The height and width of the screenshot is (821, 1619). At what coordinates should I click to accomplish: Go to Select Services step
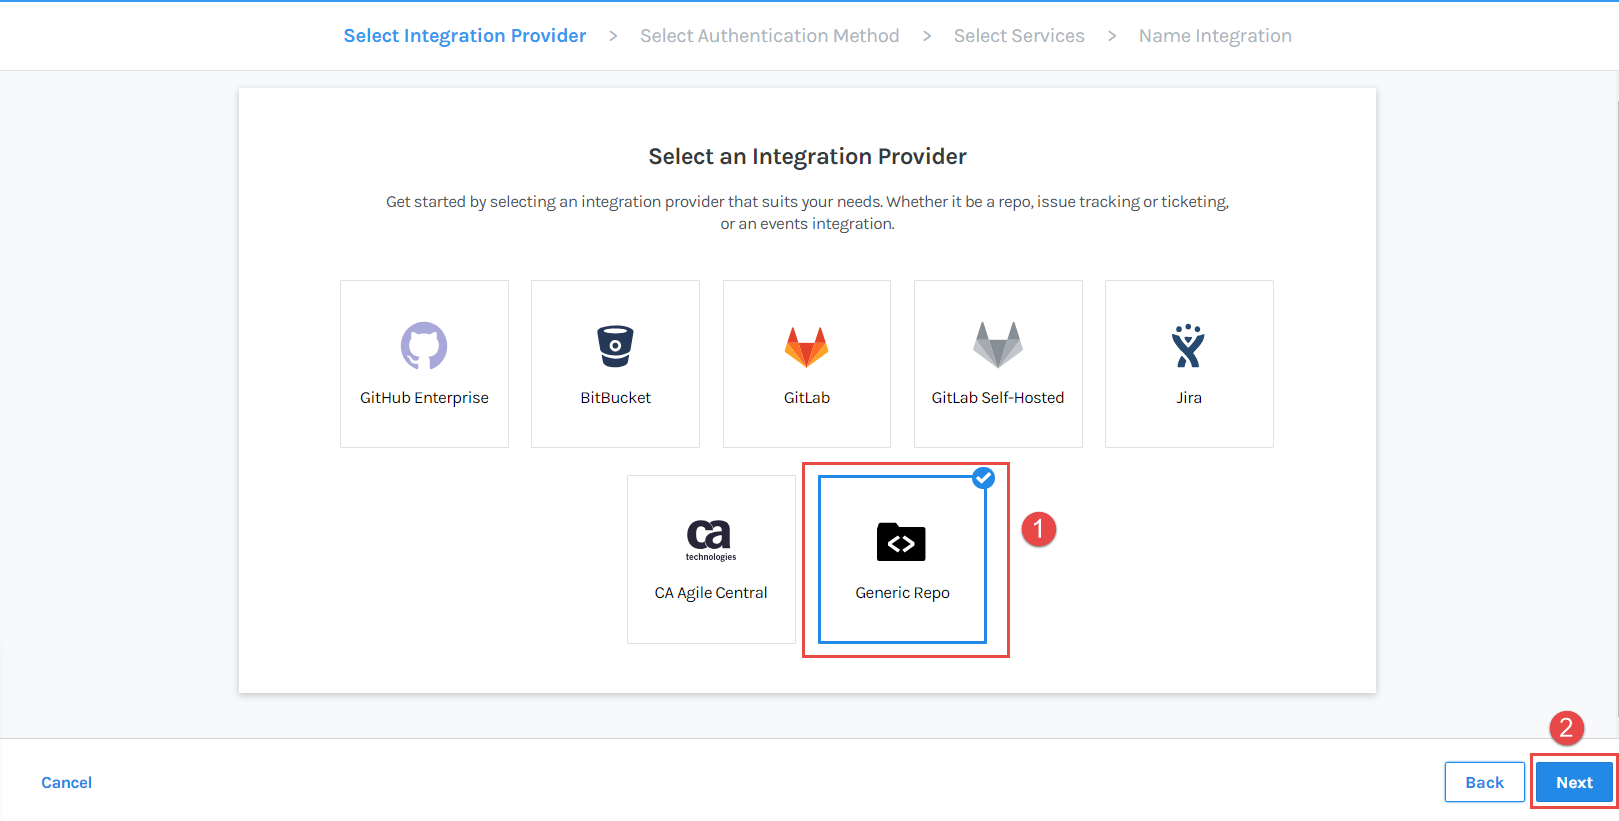[x=1019, y=36]
